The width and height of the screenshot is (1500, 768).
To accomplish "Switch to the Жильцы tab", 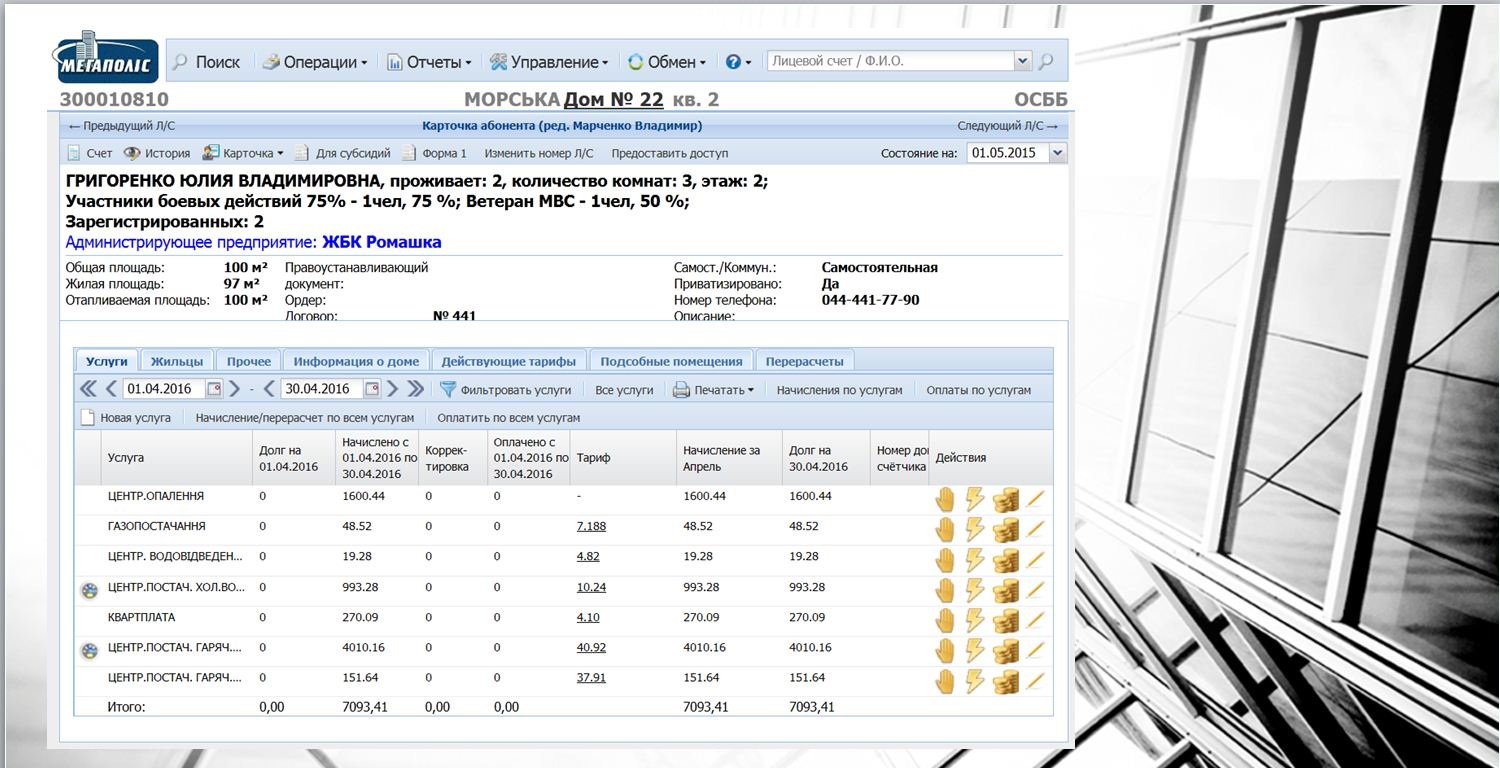I will click(x=176, y=361).
